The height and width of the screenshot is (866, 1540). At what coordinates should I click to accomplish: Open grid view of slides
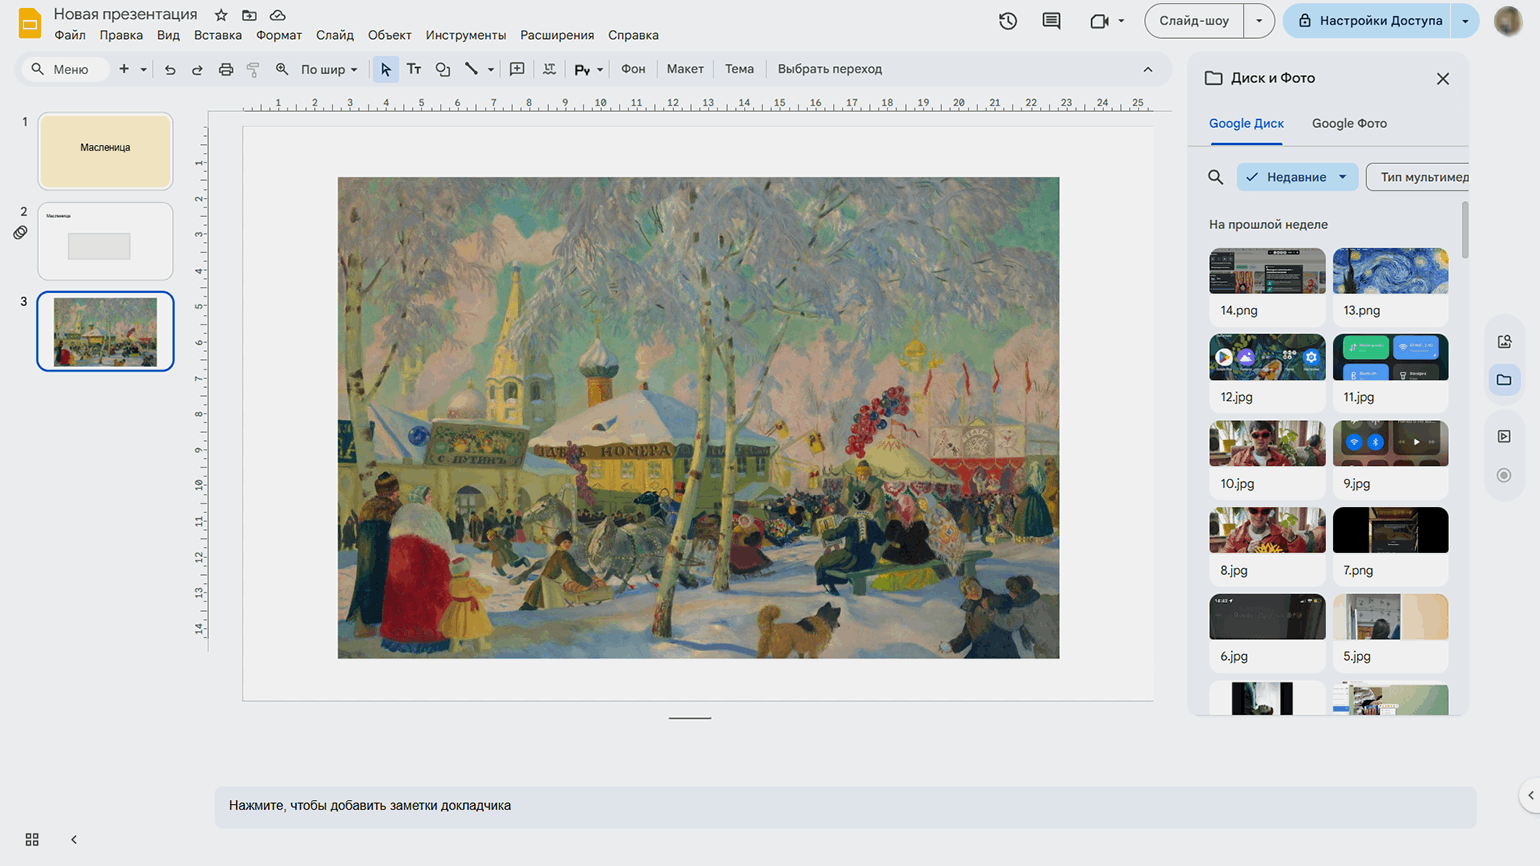pyautogui.click(x=32, y=840)
